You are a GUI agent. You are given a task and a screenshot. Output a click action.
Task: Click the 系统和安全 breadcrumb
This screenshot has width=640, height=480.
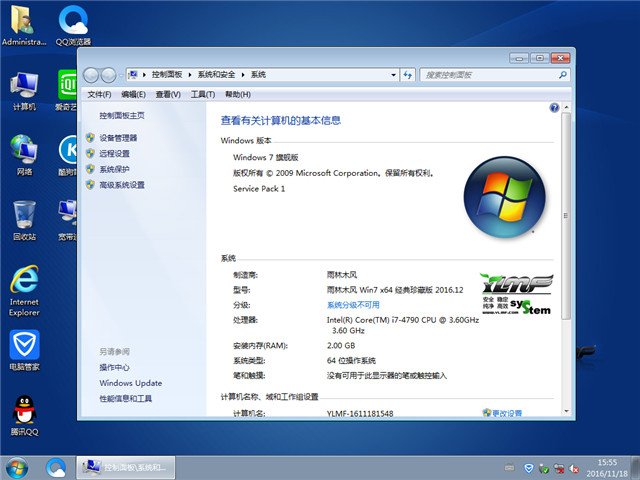[x=216, y=75]
